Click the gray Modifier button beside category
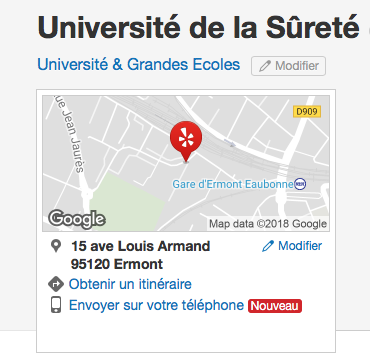Screen dimensions: 370x360 (288, 66)
